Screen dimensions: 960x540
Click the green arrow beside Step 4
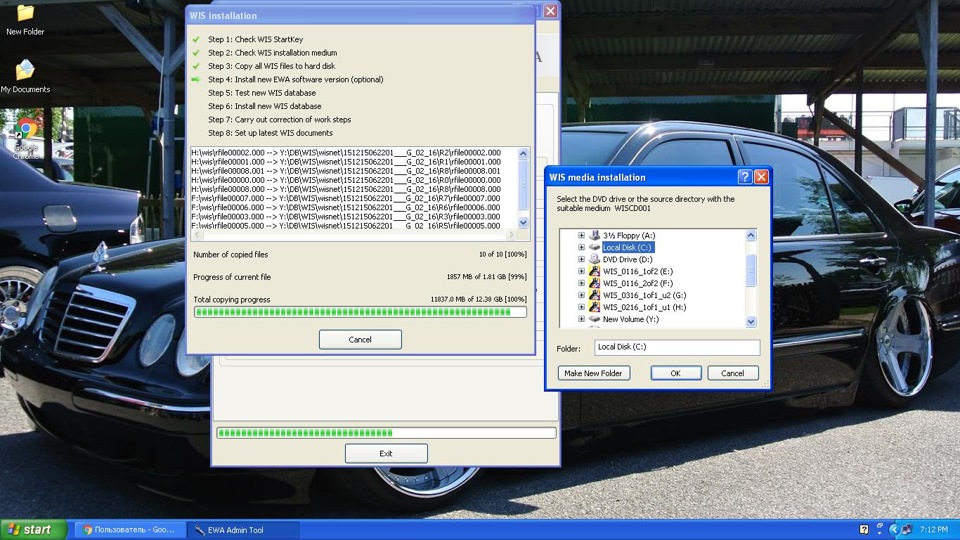(x=196, y=80)
